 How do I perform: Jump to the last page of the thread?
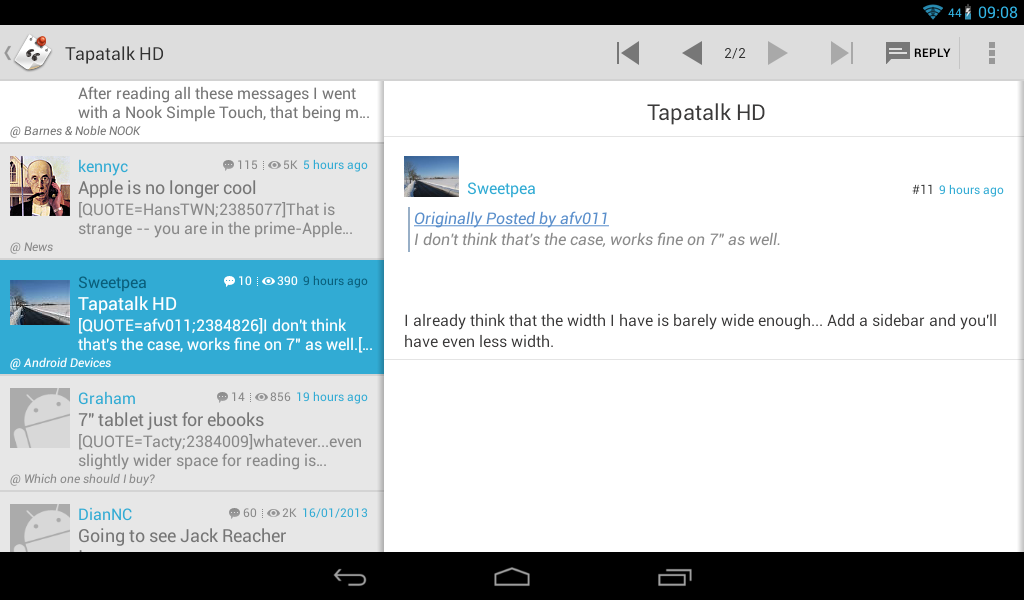coord(841,53)
